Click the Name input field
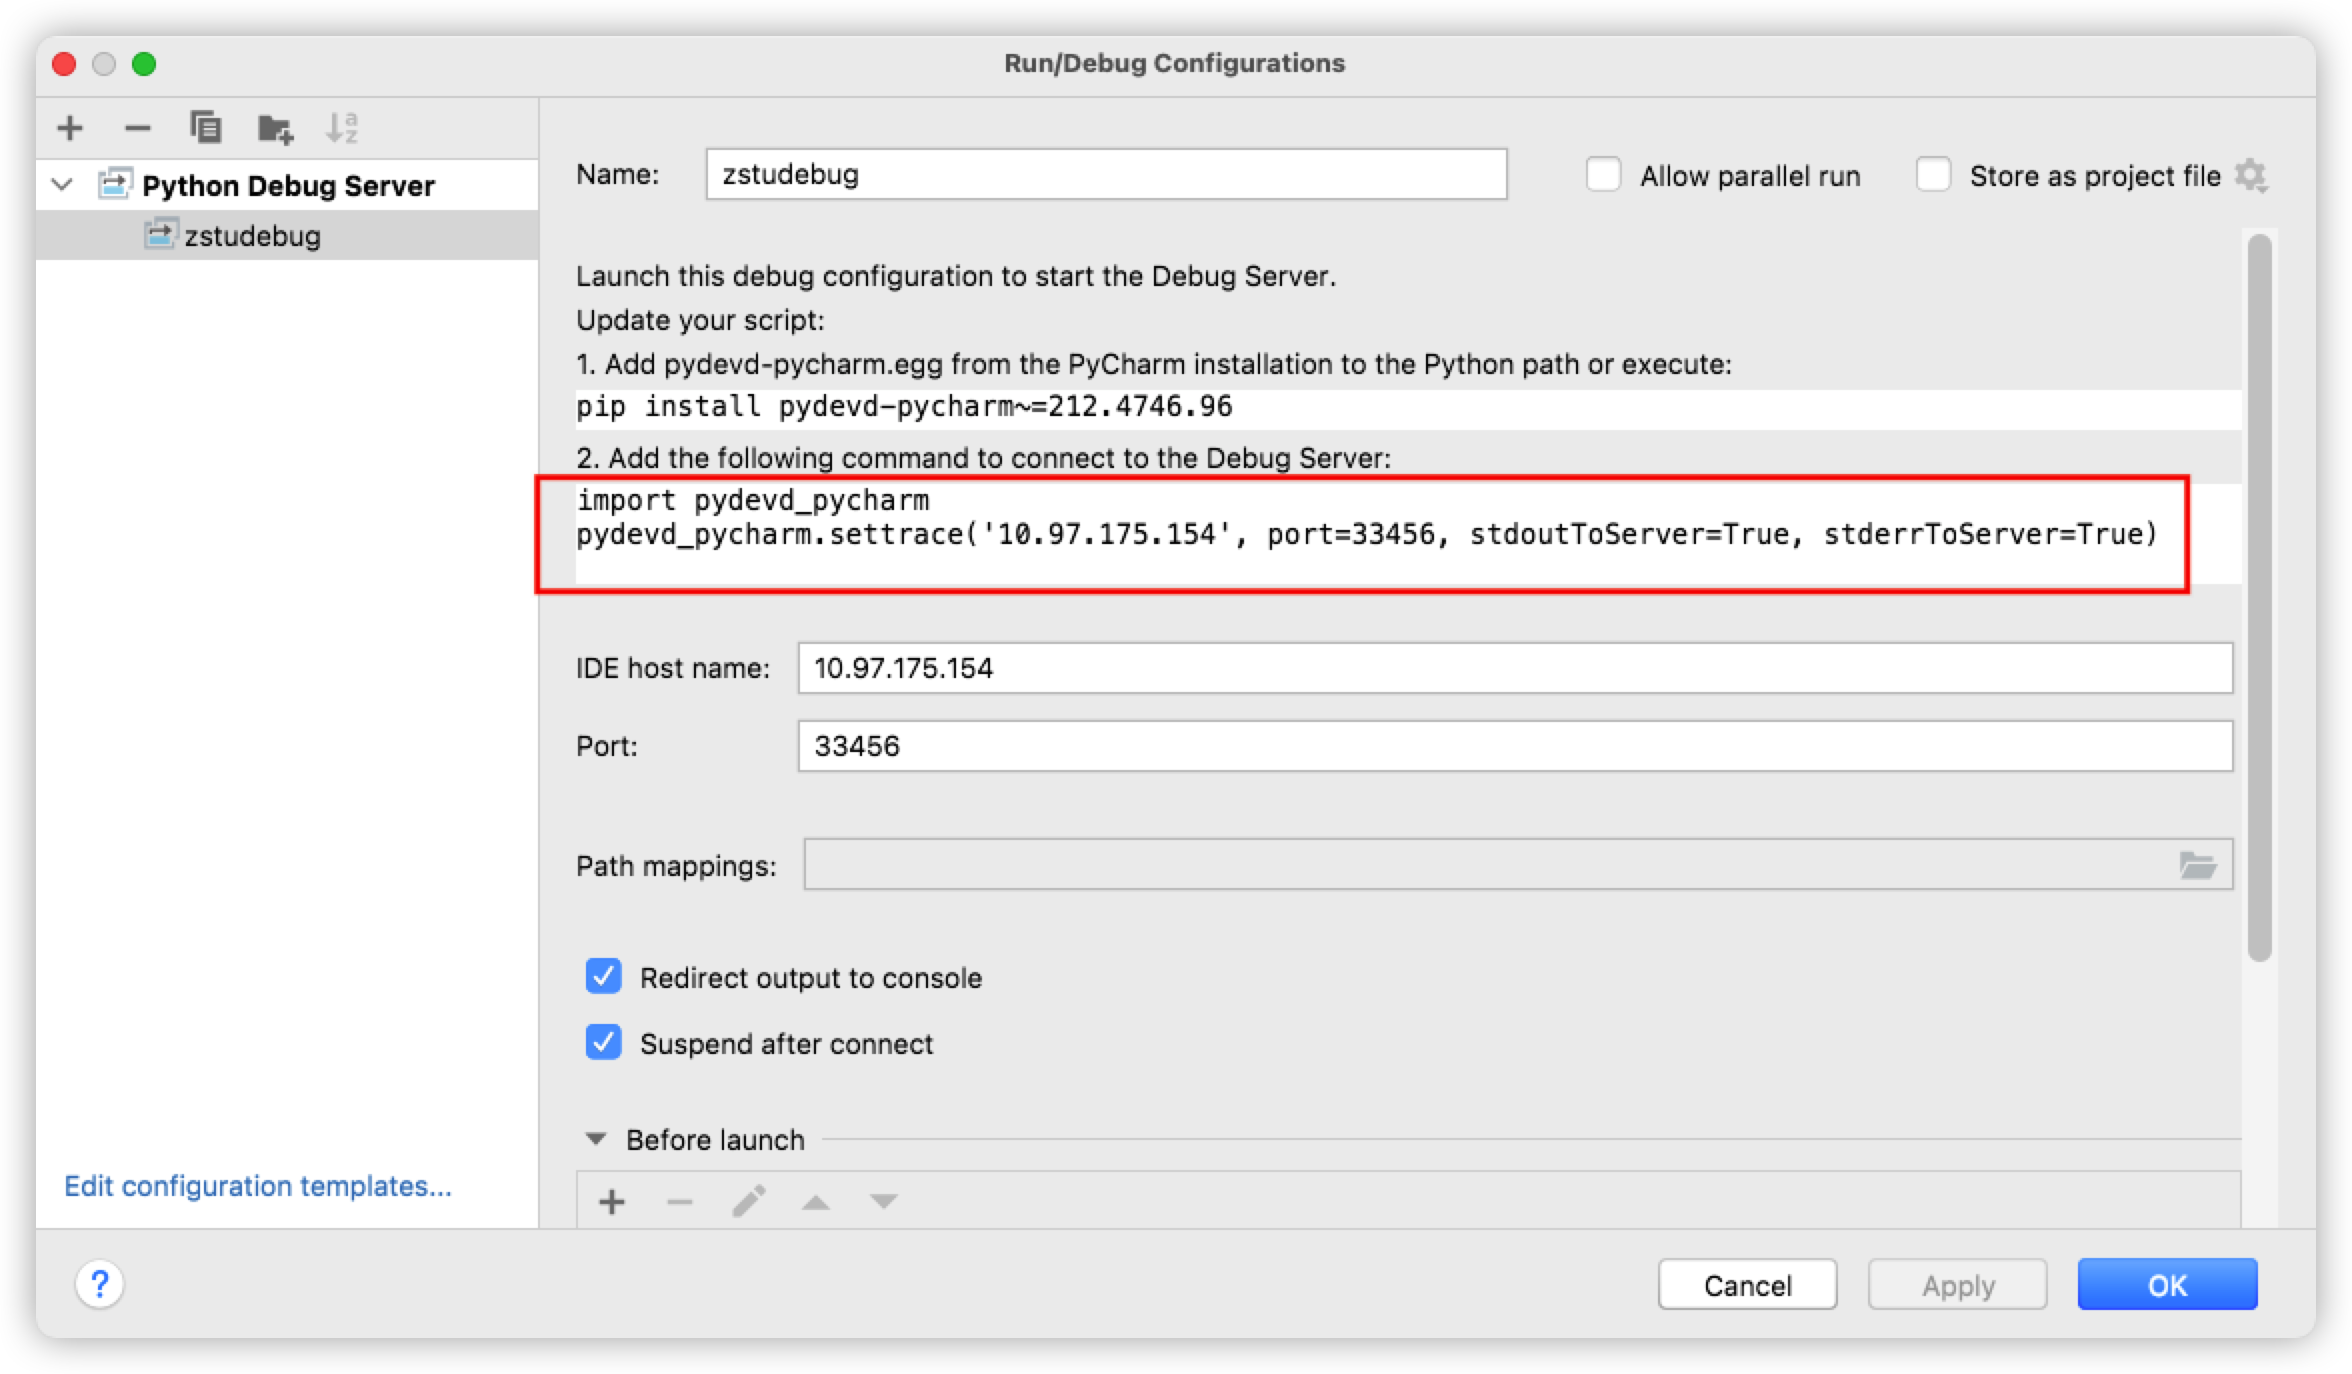Image resolution: width=2352 pixels, height=1374 pixels. [1096, 172]
